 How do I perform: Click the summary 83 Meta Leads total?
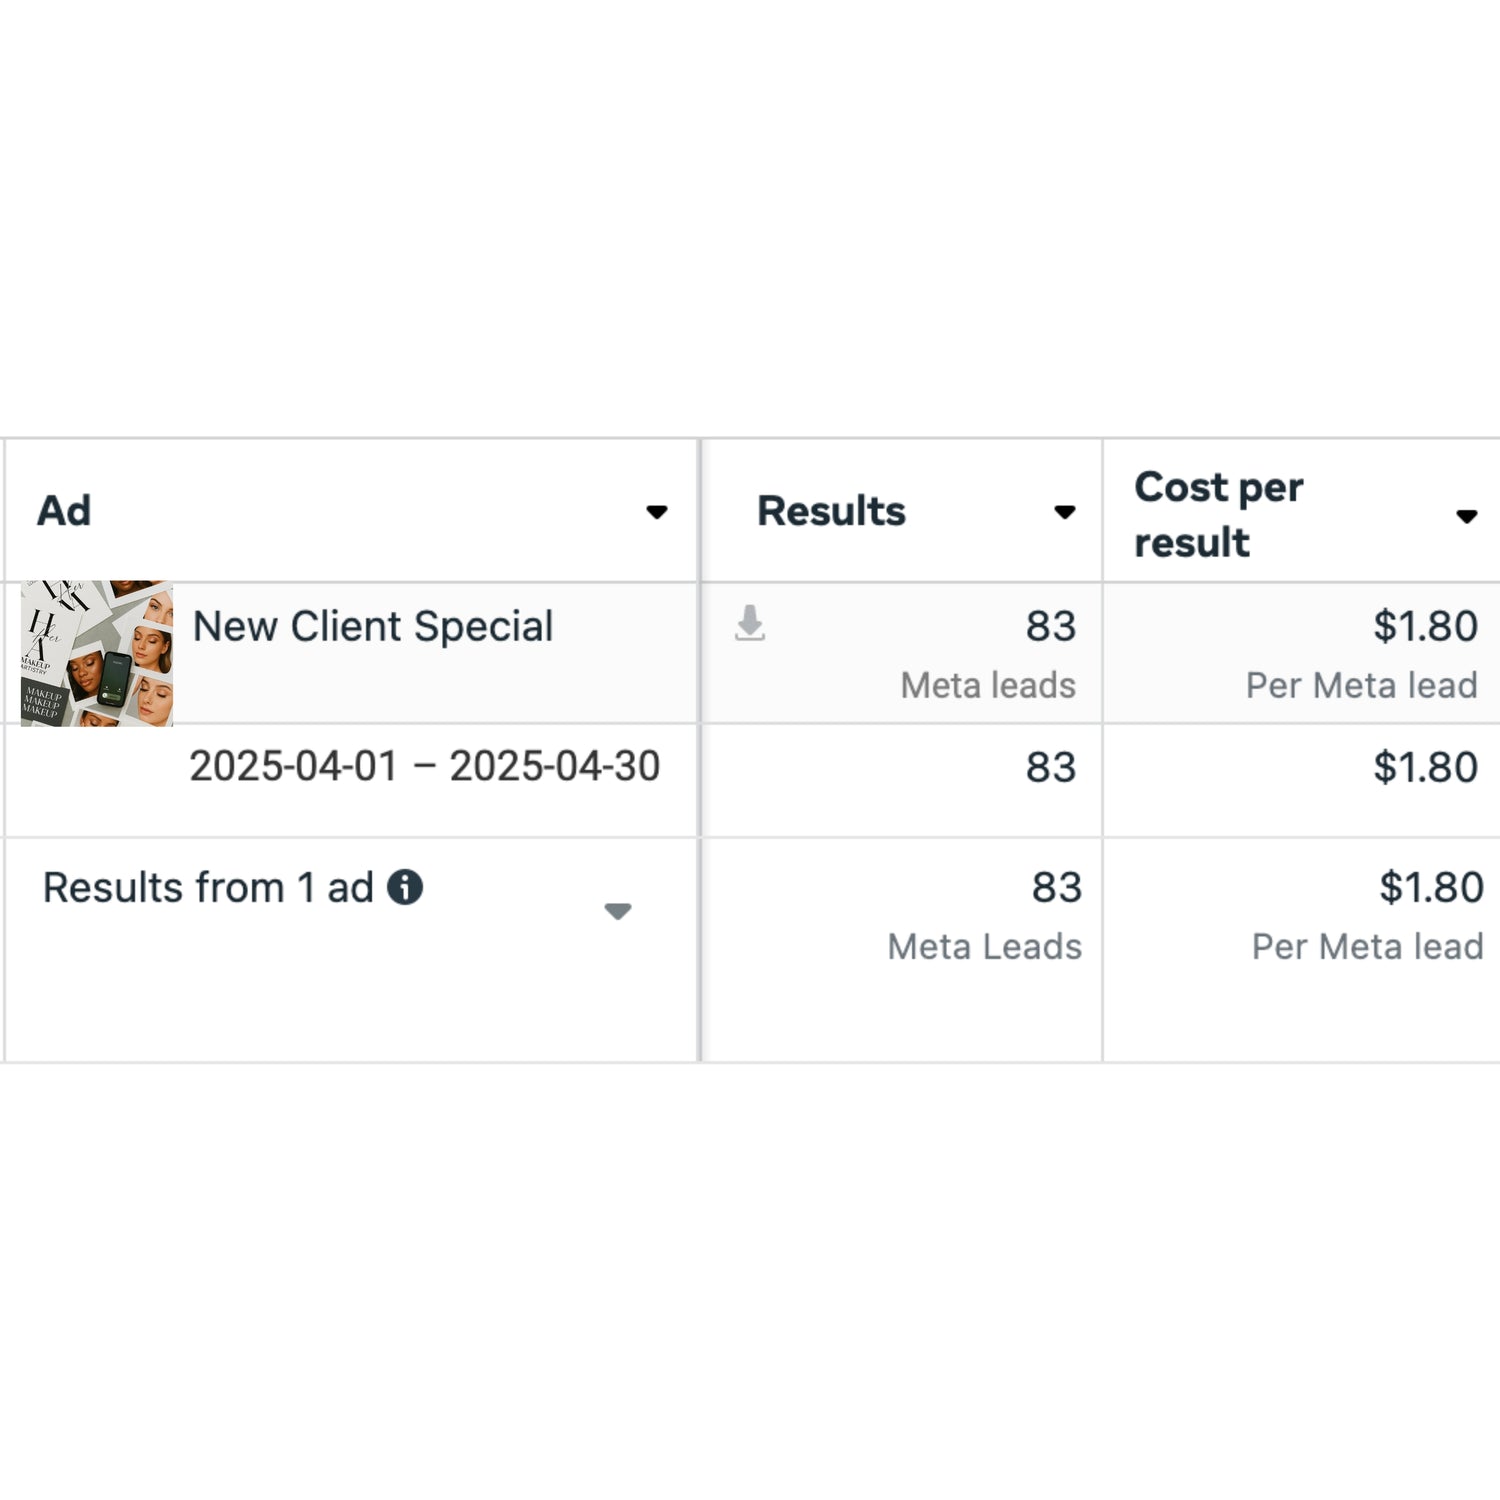tap(1056, 888)
